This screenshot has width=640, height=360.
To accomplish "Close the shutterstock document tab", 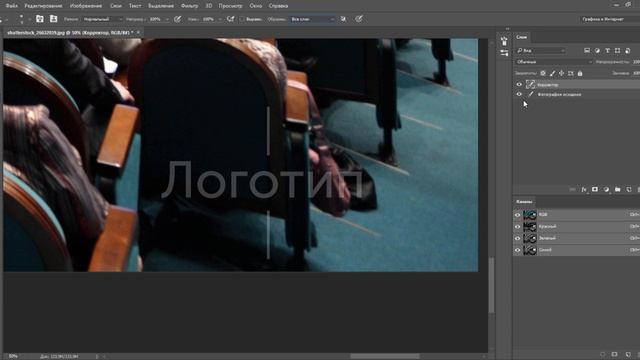I will point(138,32).
